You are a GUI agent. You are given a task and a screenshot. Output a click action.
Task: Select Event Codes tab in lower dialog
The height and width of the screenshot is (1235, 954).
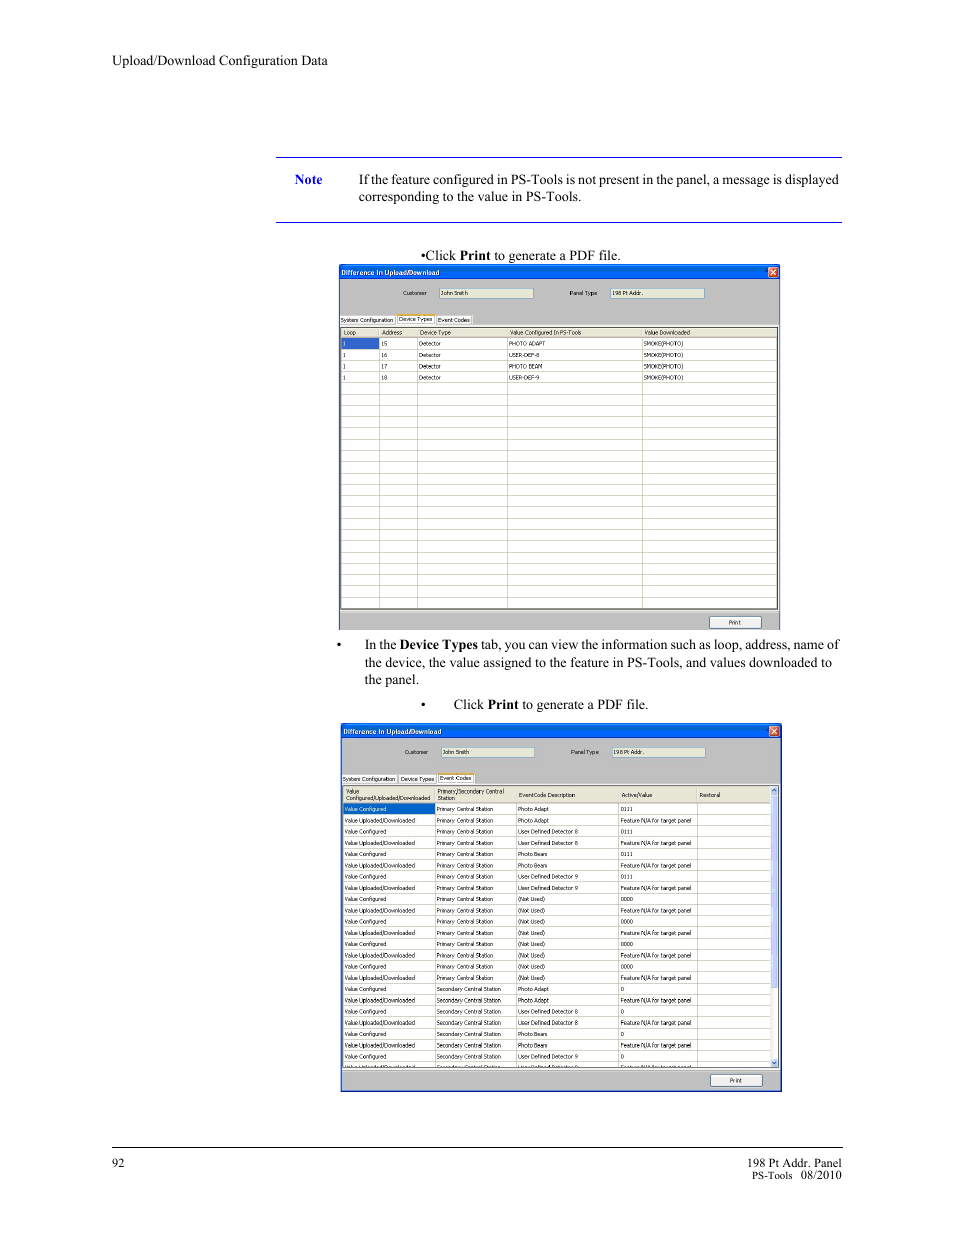tap(456, 778)
